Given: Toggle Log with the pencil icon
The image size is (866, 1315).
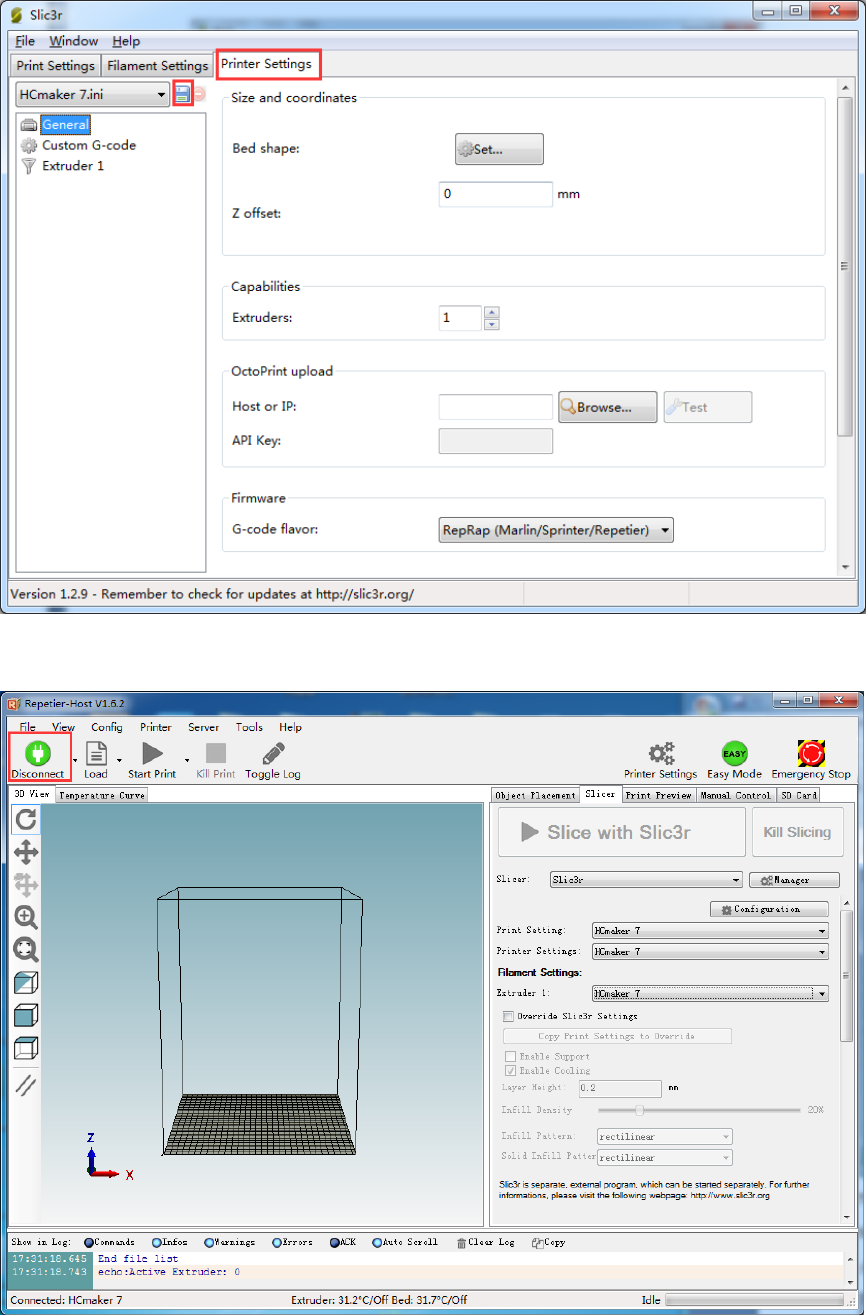Looking at the screenshot, I should click(273, 753).
